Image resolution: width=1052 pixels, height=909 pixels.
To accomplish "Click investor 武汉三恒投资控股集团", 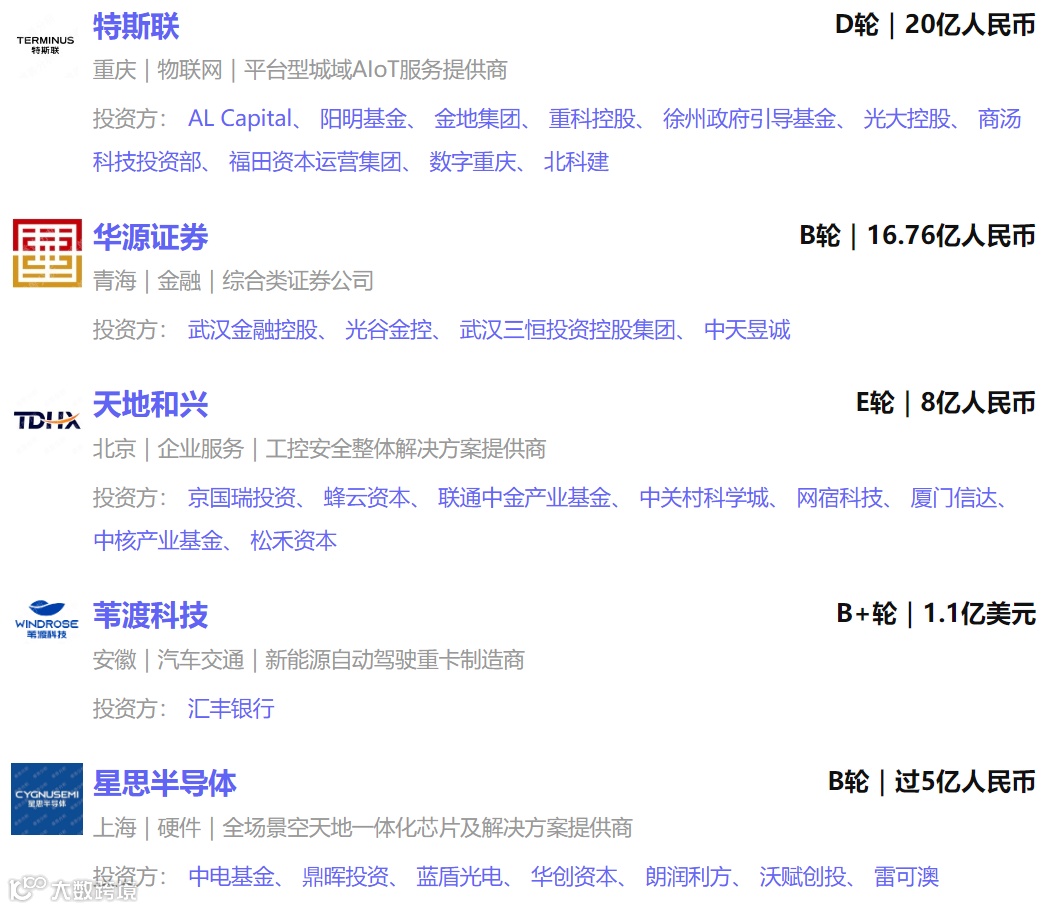I will point(568,329).
